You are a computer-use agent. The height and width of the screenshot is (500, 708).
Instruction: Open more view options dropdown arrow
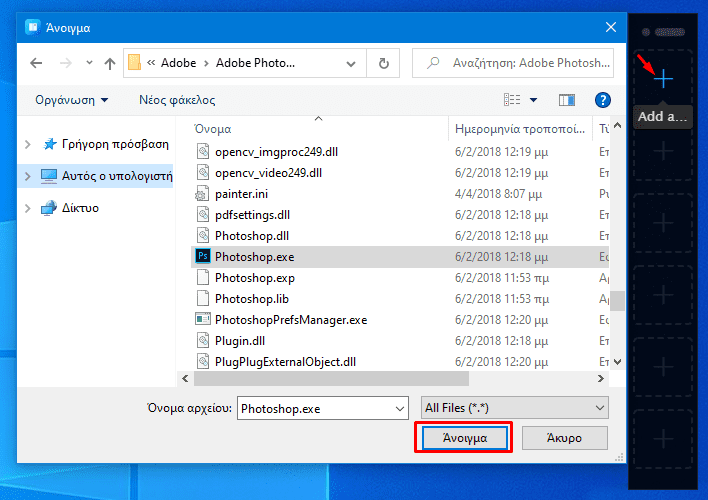tap(534, 100)
